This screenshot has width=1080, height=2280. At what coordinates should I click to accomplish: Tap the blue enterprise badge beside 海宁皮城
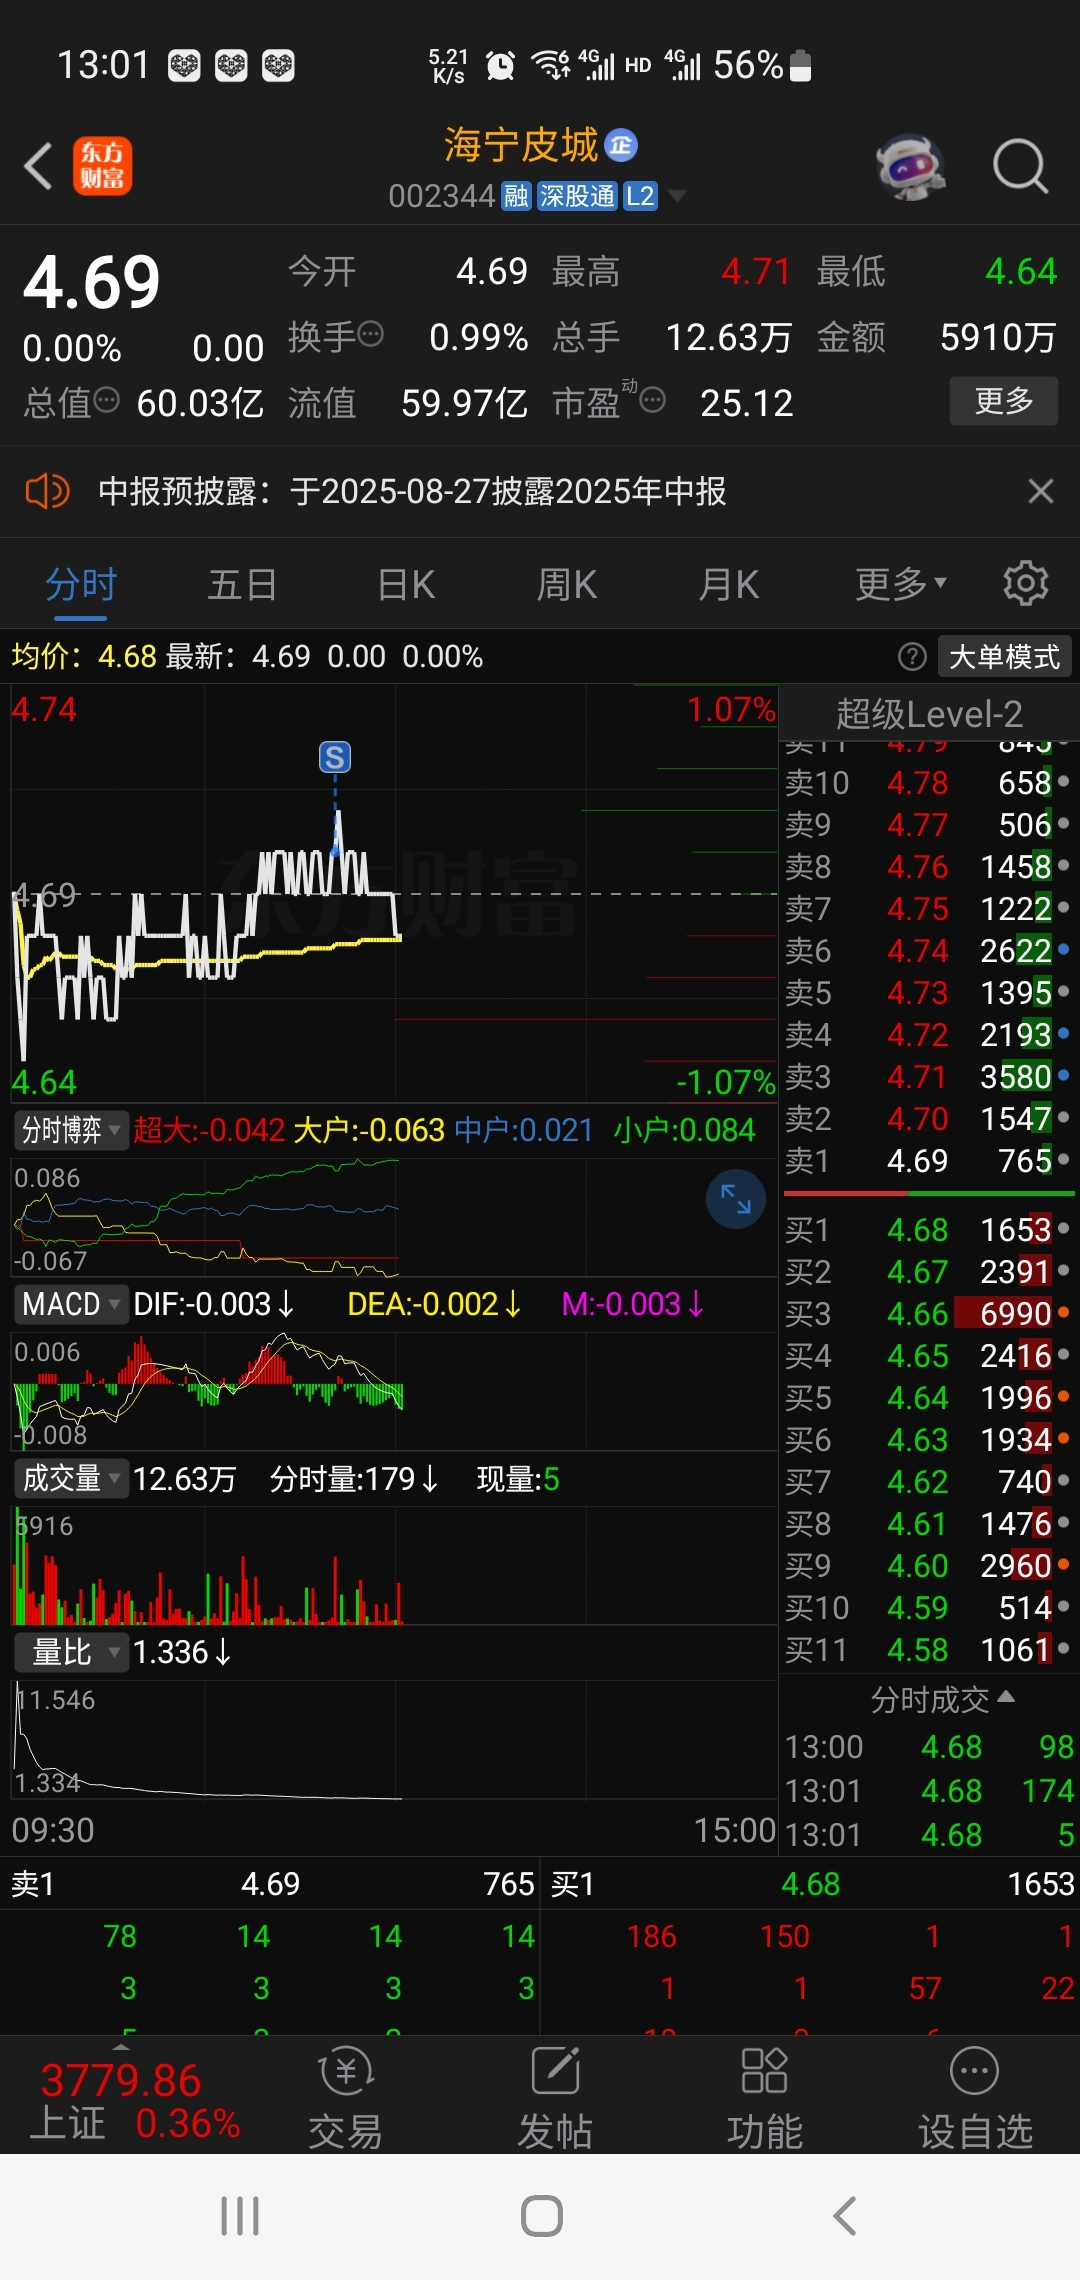pos(621,145)
